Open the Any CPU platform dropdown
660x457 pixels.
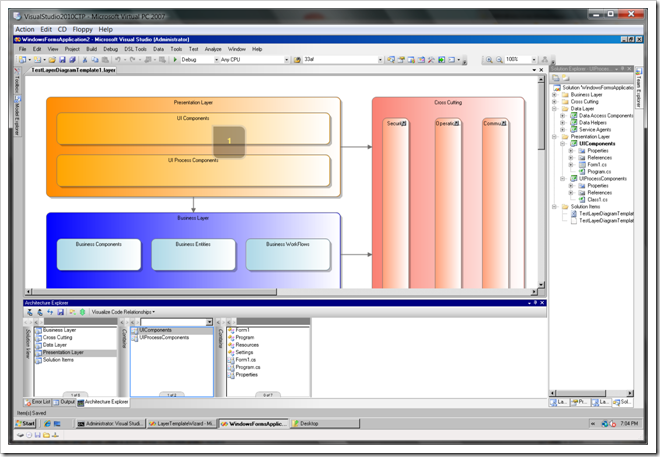click(286, 60)
